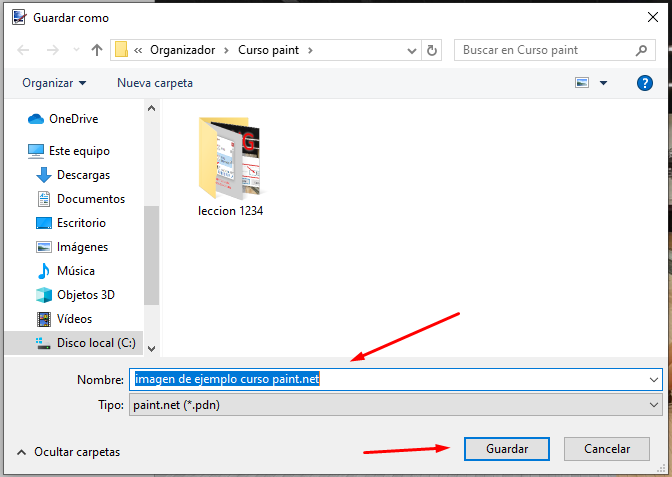
Task: Open the address bar previous locations dropdown
Action: pyautogui.click(x=411, y=50)
